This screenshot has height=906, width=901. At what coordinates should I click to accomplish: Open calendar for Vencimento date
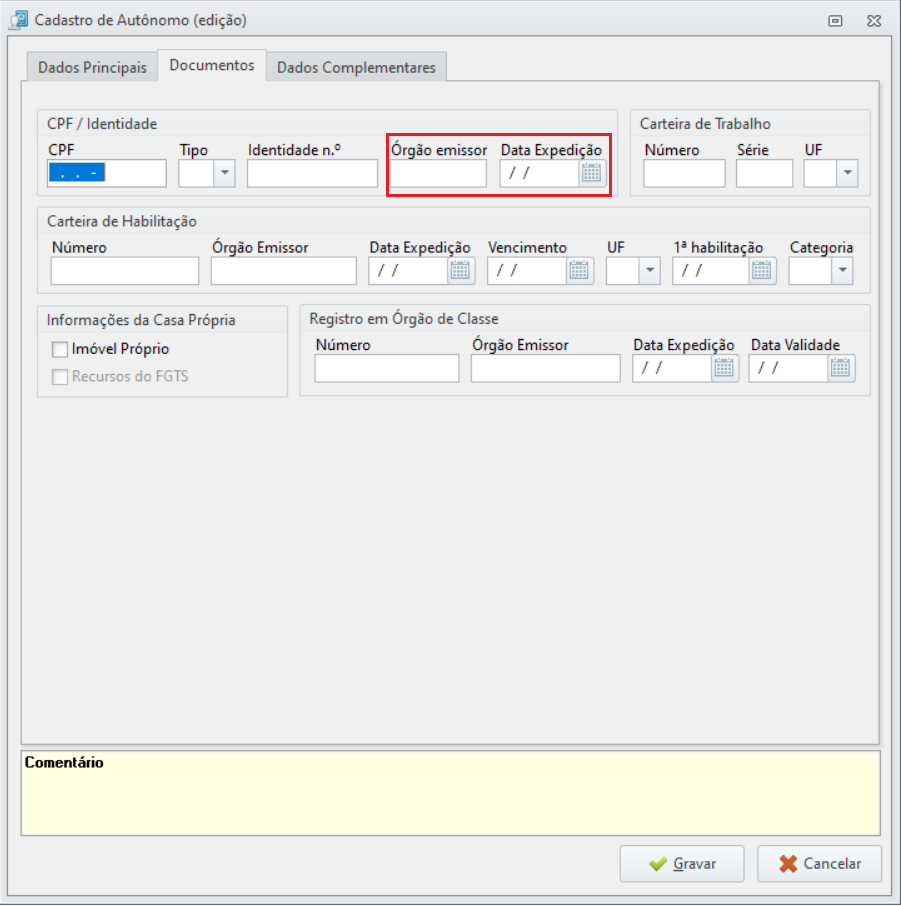(x=579, y=270)
